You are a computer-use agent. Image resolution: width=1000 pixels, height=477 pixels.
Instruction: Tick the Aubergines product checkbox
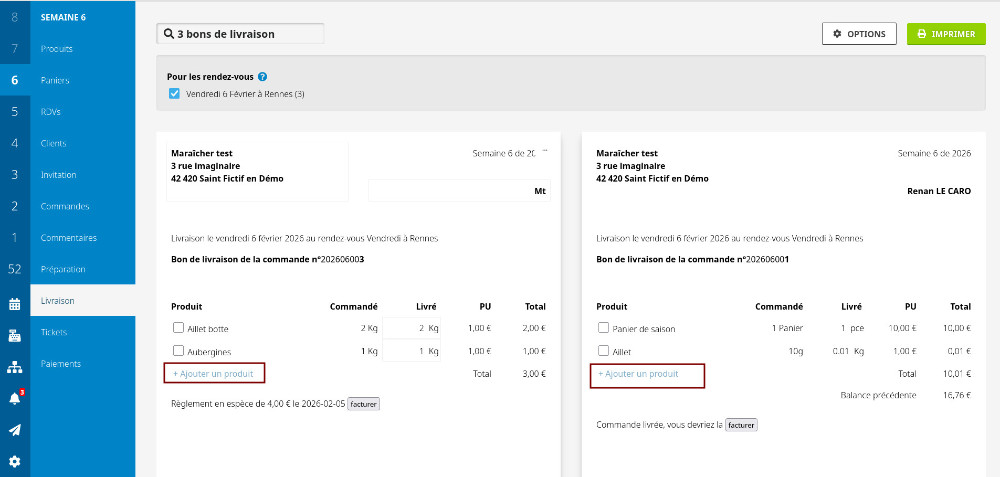point(178,351)
